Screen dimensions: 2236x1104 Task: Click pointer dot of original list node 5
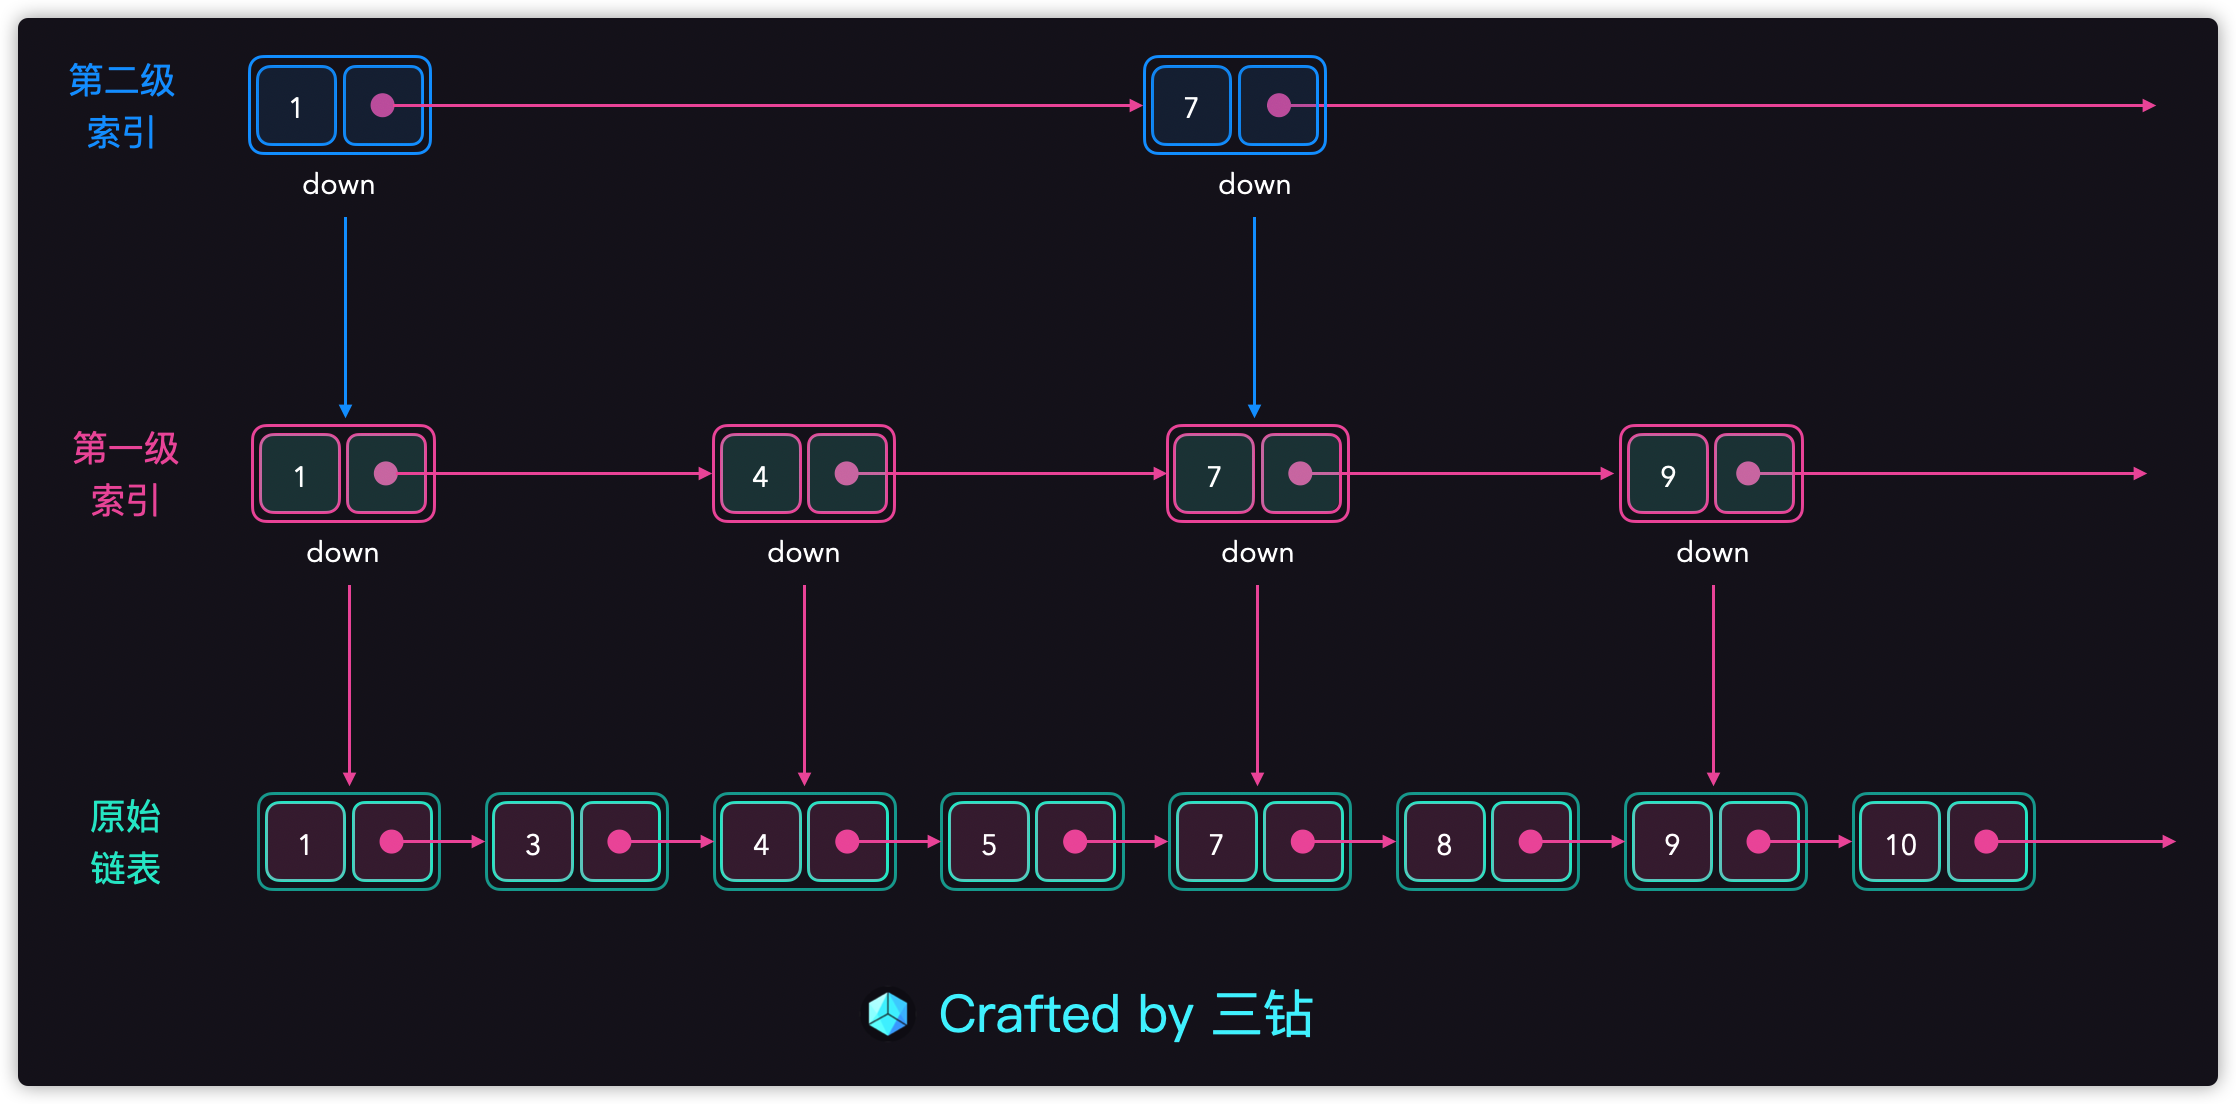[1075, 842]
